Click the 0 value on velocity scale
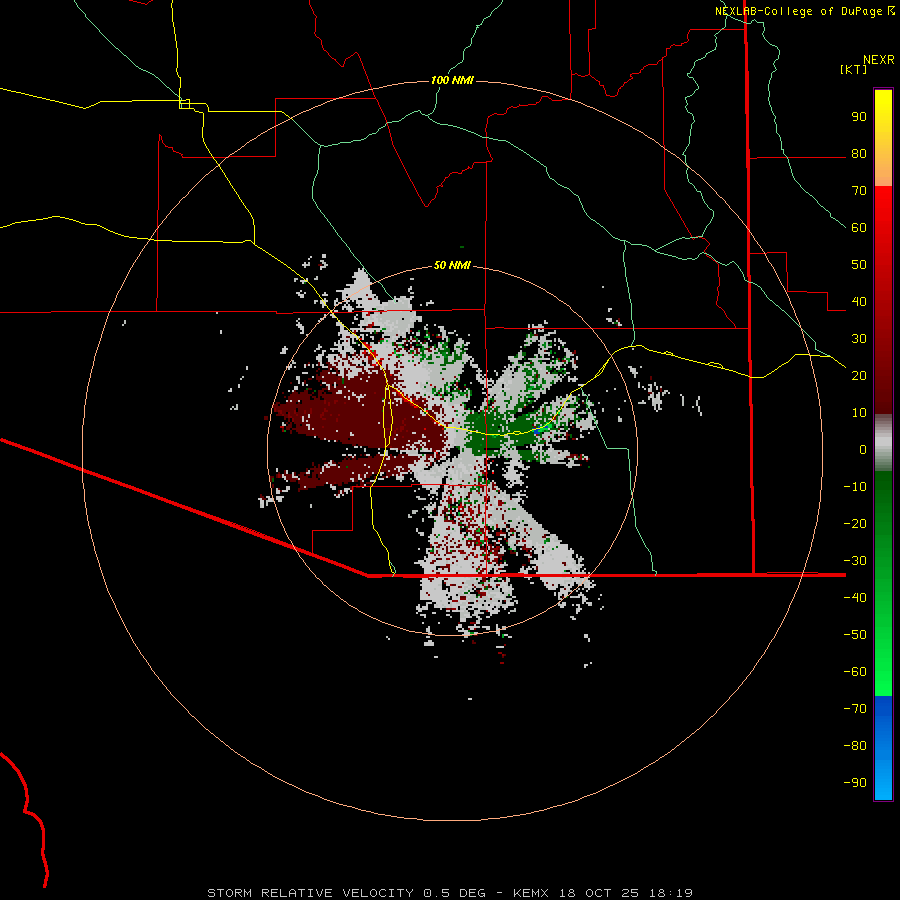900x900 pixels. pyautogui.click(x=863, y=450)
